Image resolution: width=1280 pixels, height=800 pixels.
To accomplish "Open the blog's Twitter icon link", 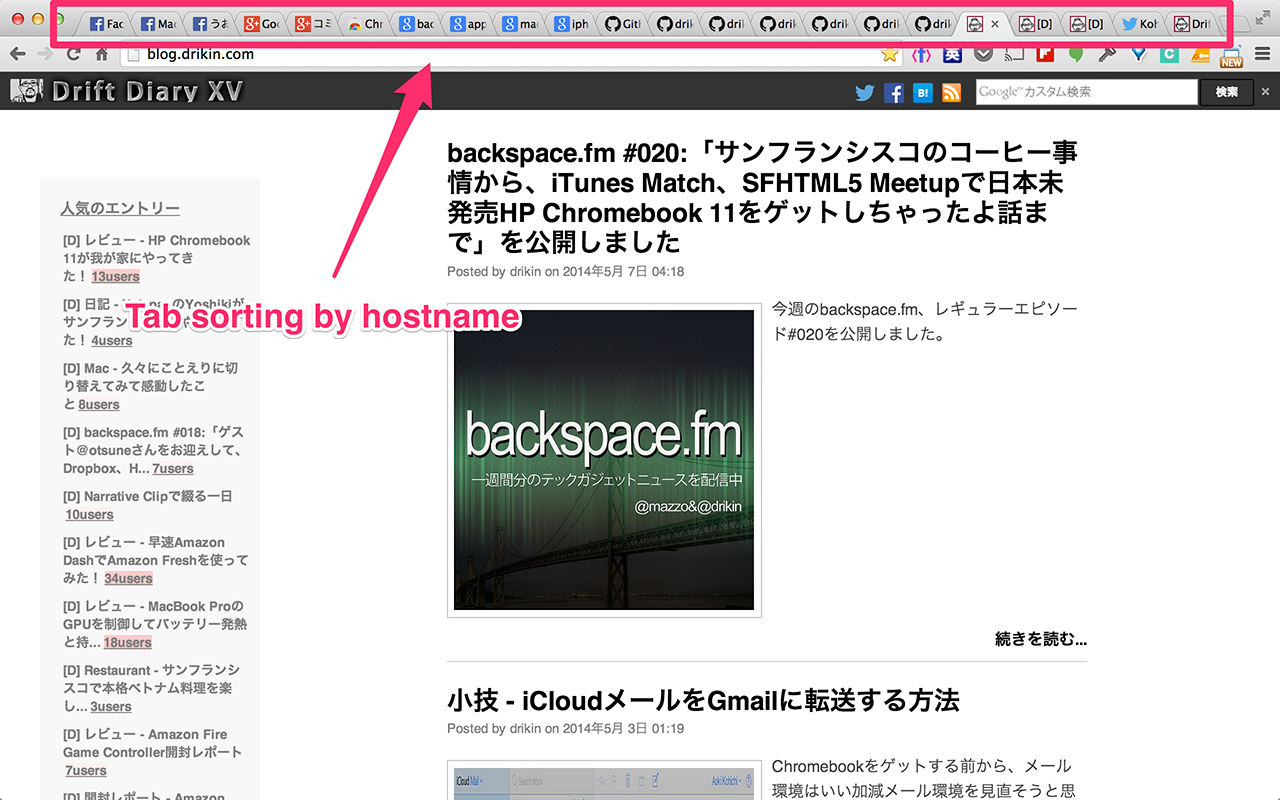I will click(x=865, y=93).
